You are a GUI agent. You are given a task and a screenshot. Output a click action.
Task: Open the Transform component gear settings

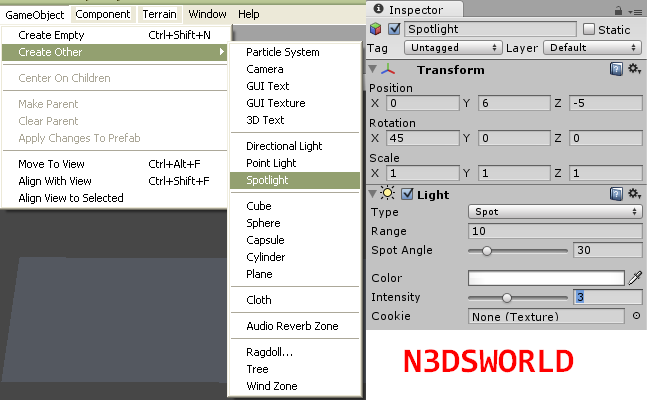tap(634, 70)
